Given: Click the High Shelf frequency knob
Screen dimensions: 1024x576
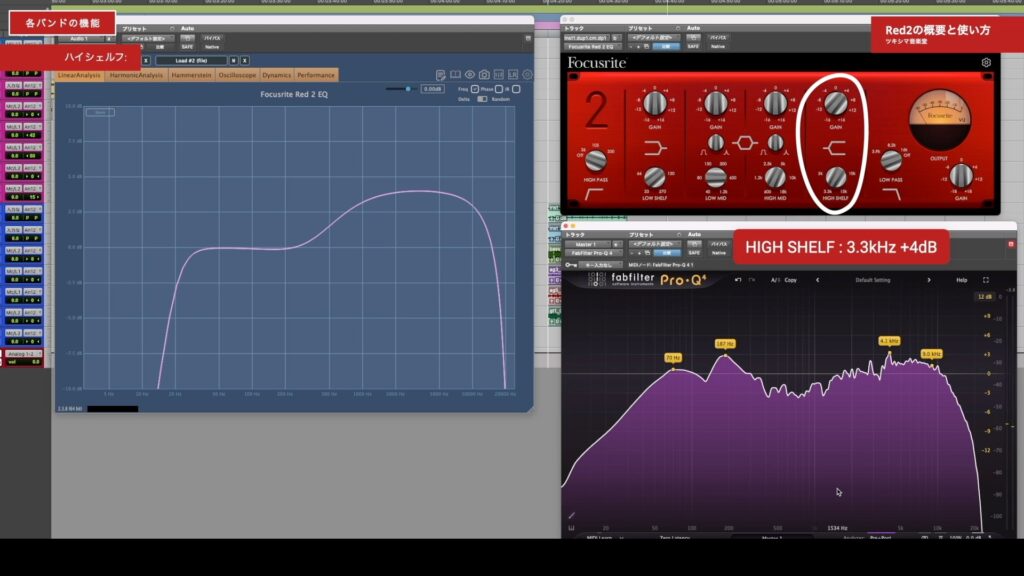Looking at the screenshot, I should point(835,177).
